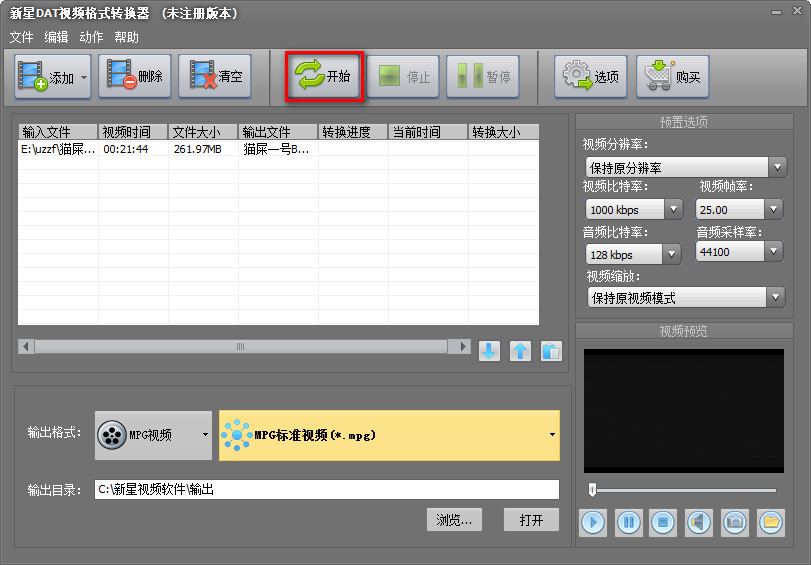The image size is (811, 565).
Task: Minimize the converter window
Action: [776, 12]
